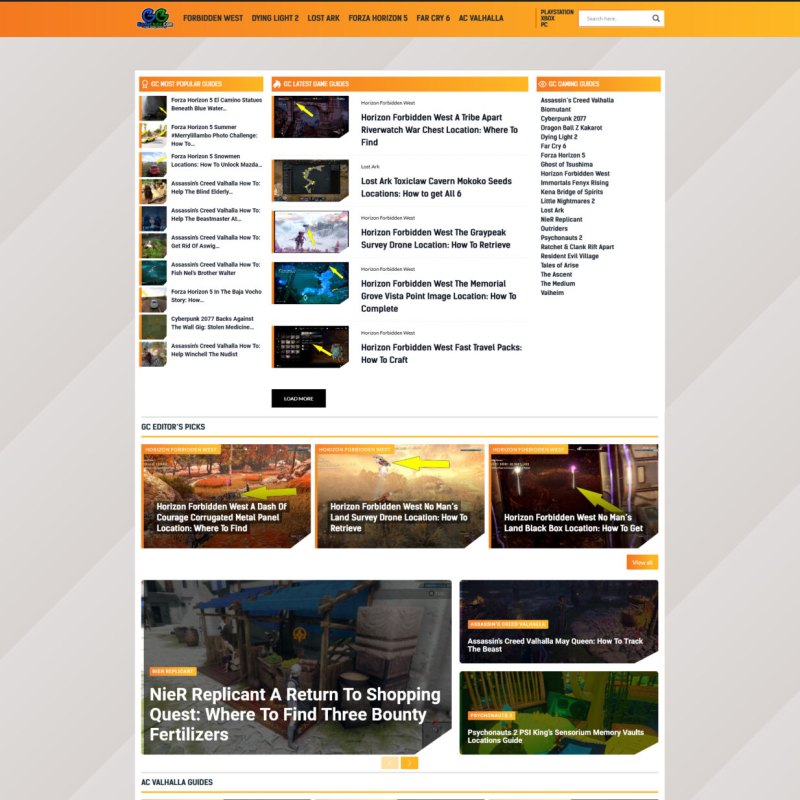Image resolution: width=800 pixels, height=800 pixels.
Task: Select Outriders guides link
Action: pos(554,229)
